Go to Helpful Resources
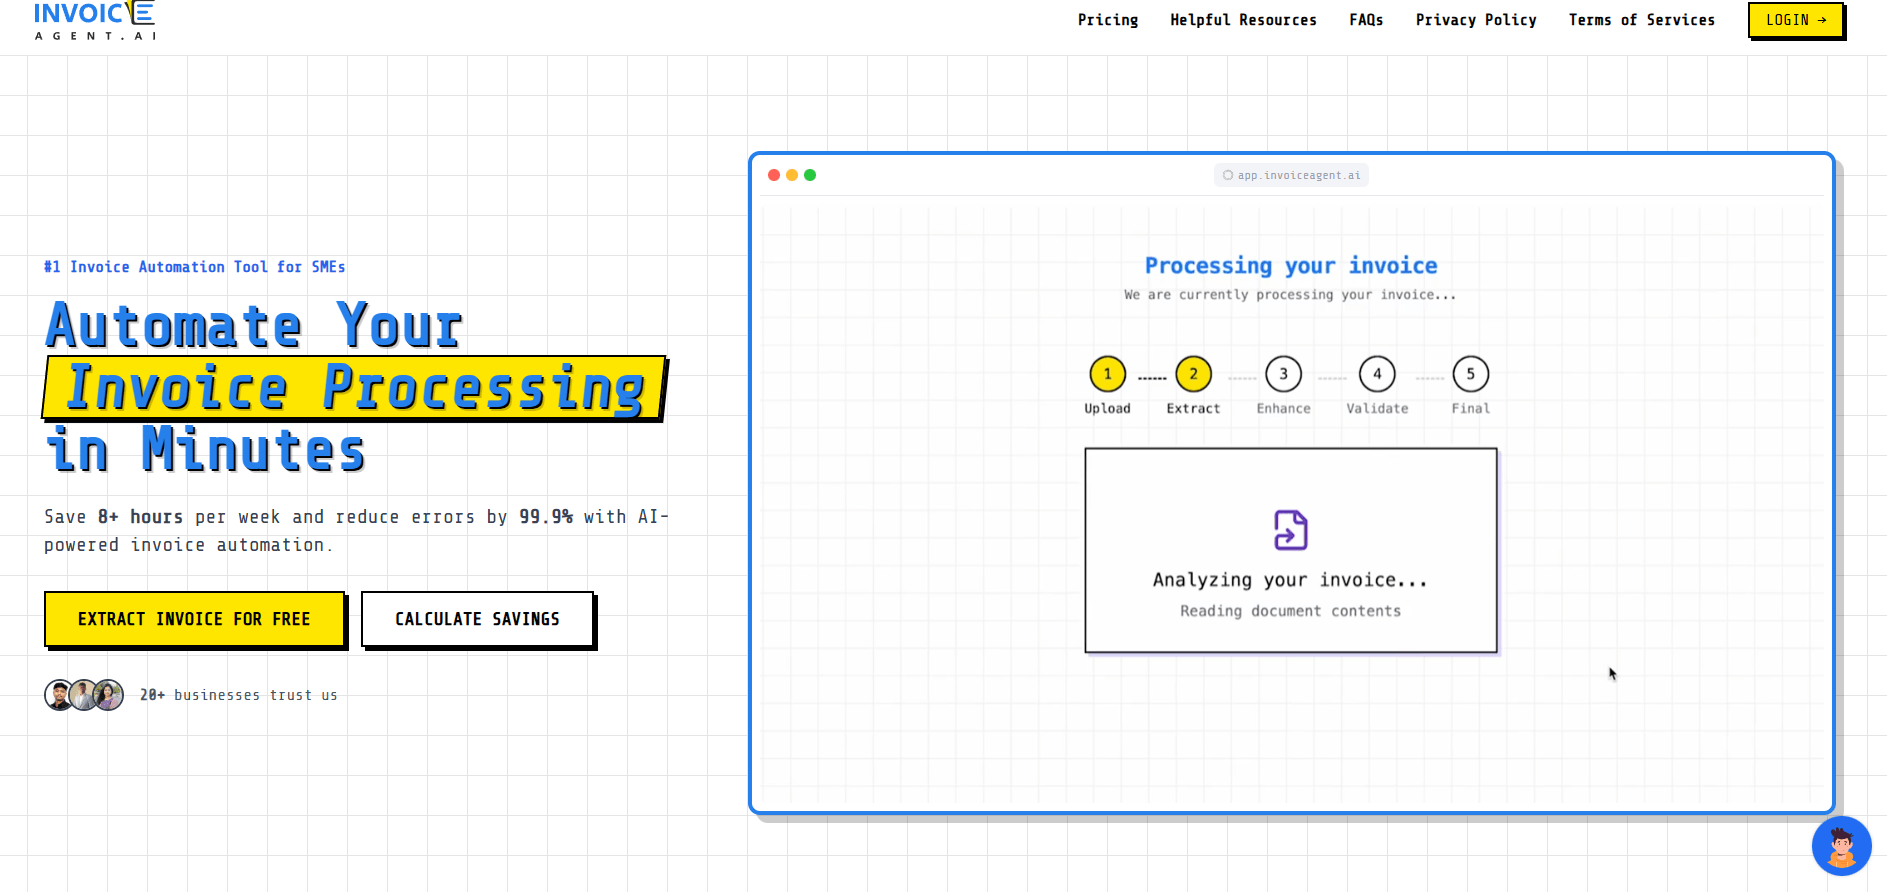The height and width of the screenshot is (892, 1887). [x=1243, y=20]
